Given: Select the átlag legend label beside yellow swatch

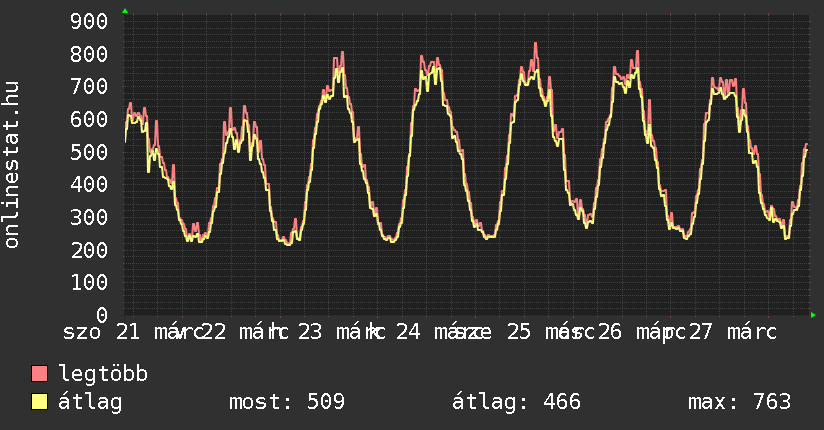Looking at the screenshot, I should [x=90, y=402].
